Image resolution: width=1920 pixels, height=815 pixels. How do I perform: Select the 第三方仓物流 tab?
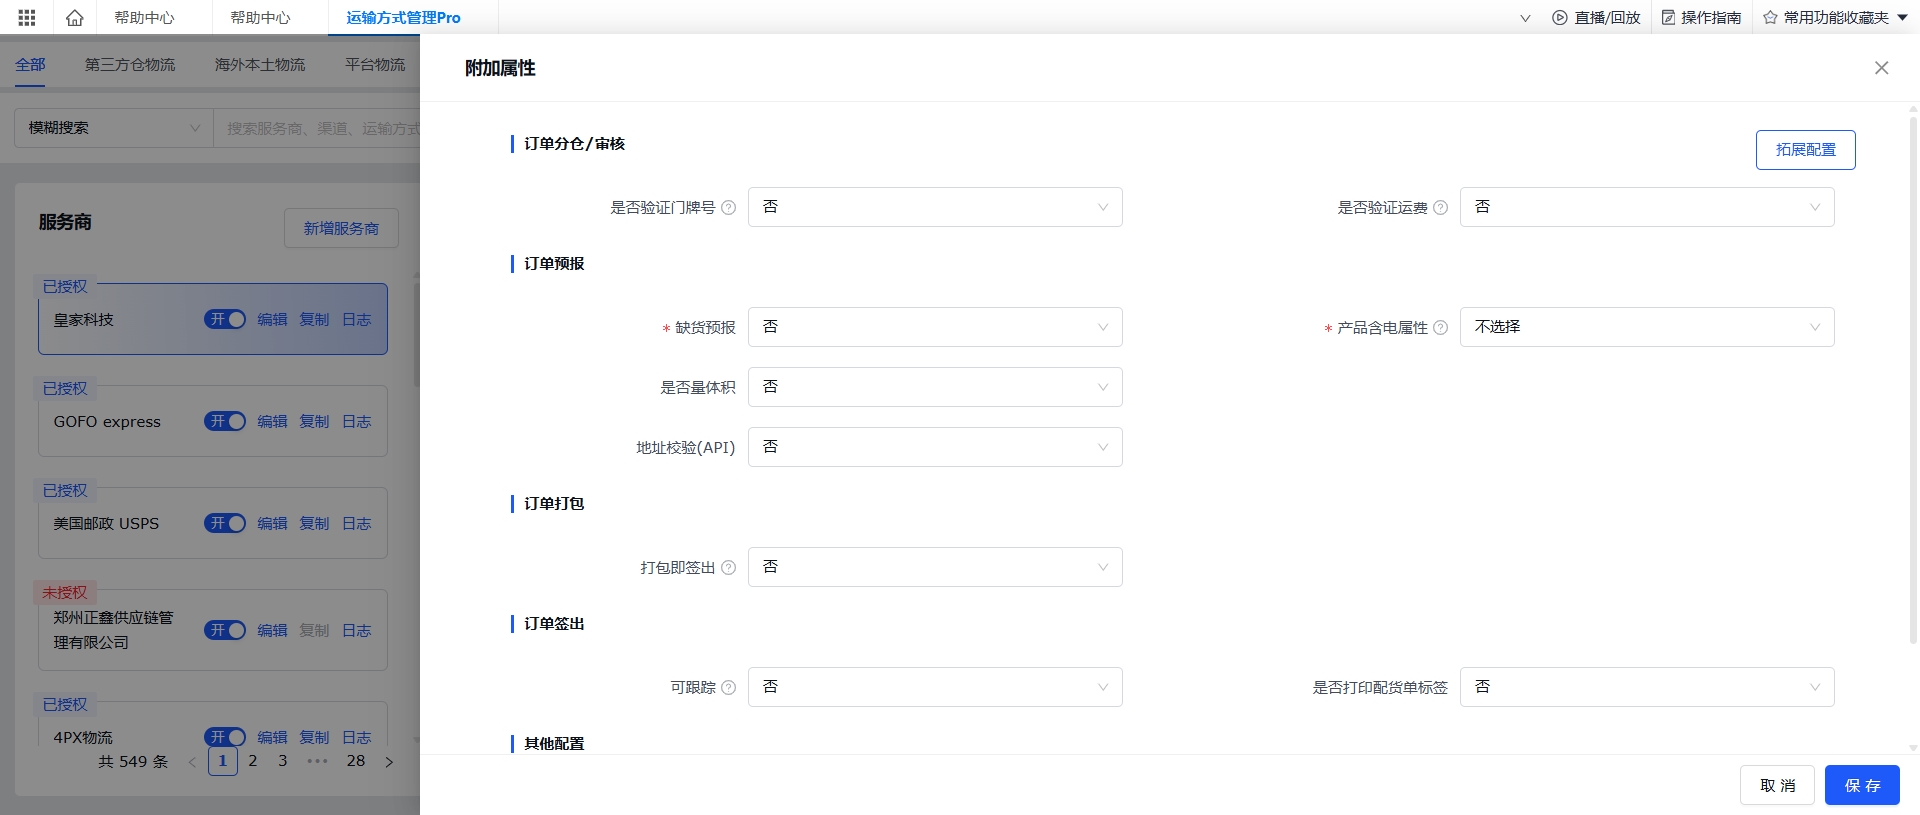130,64
